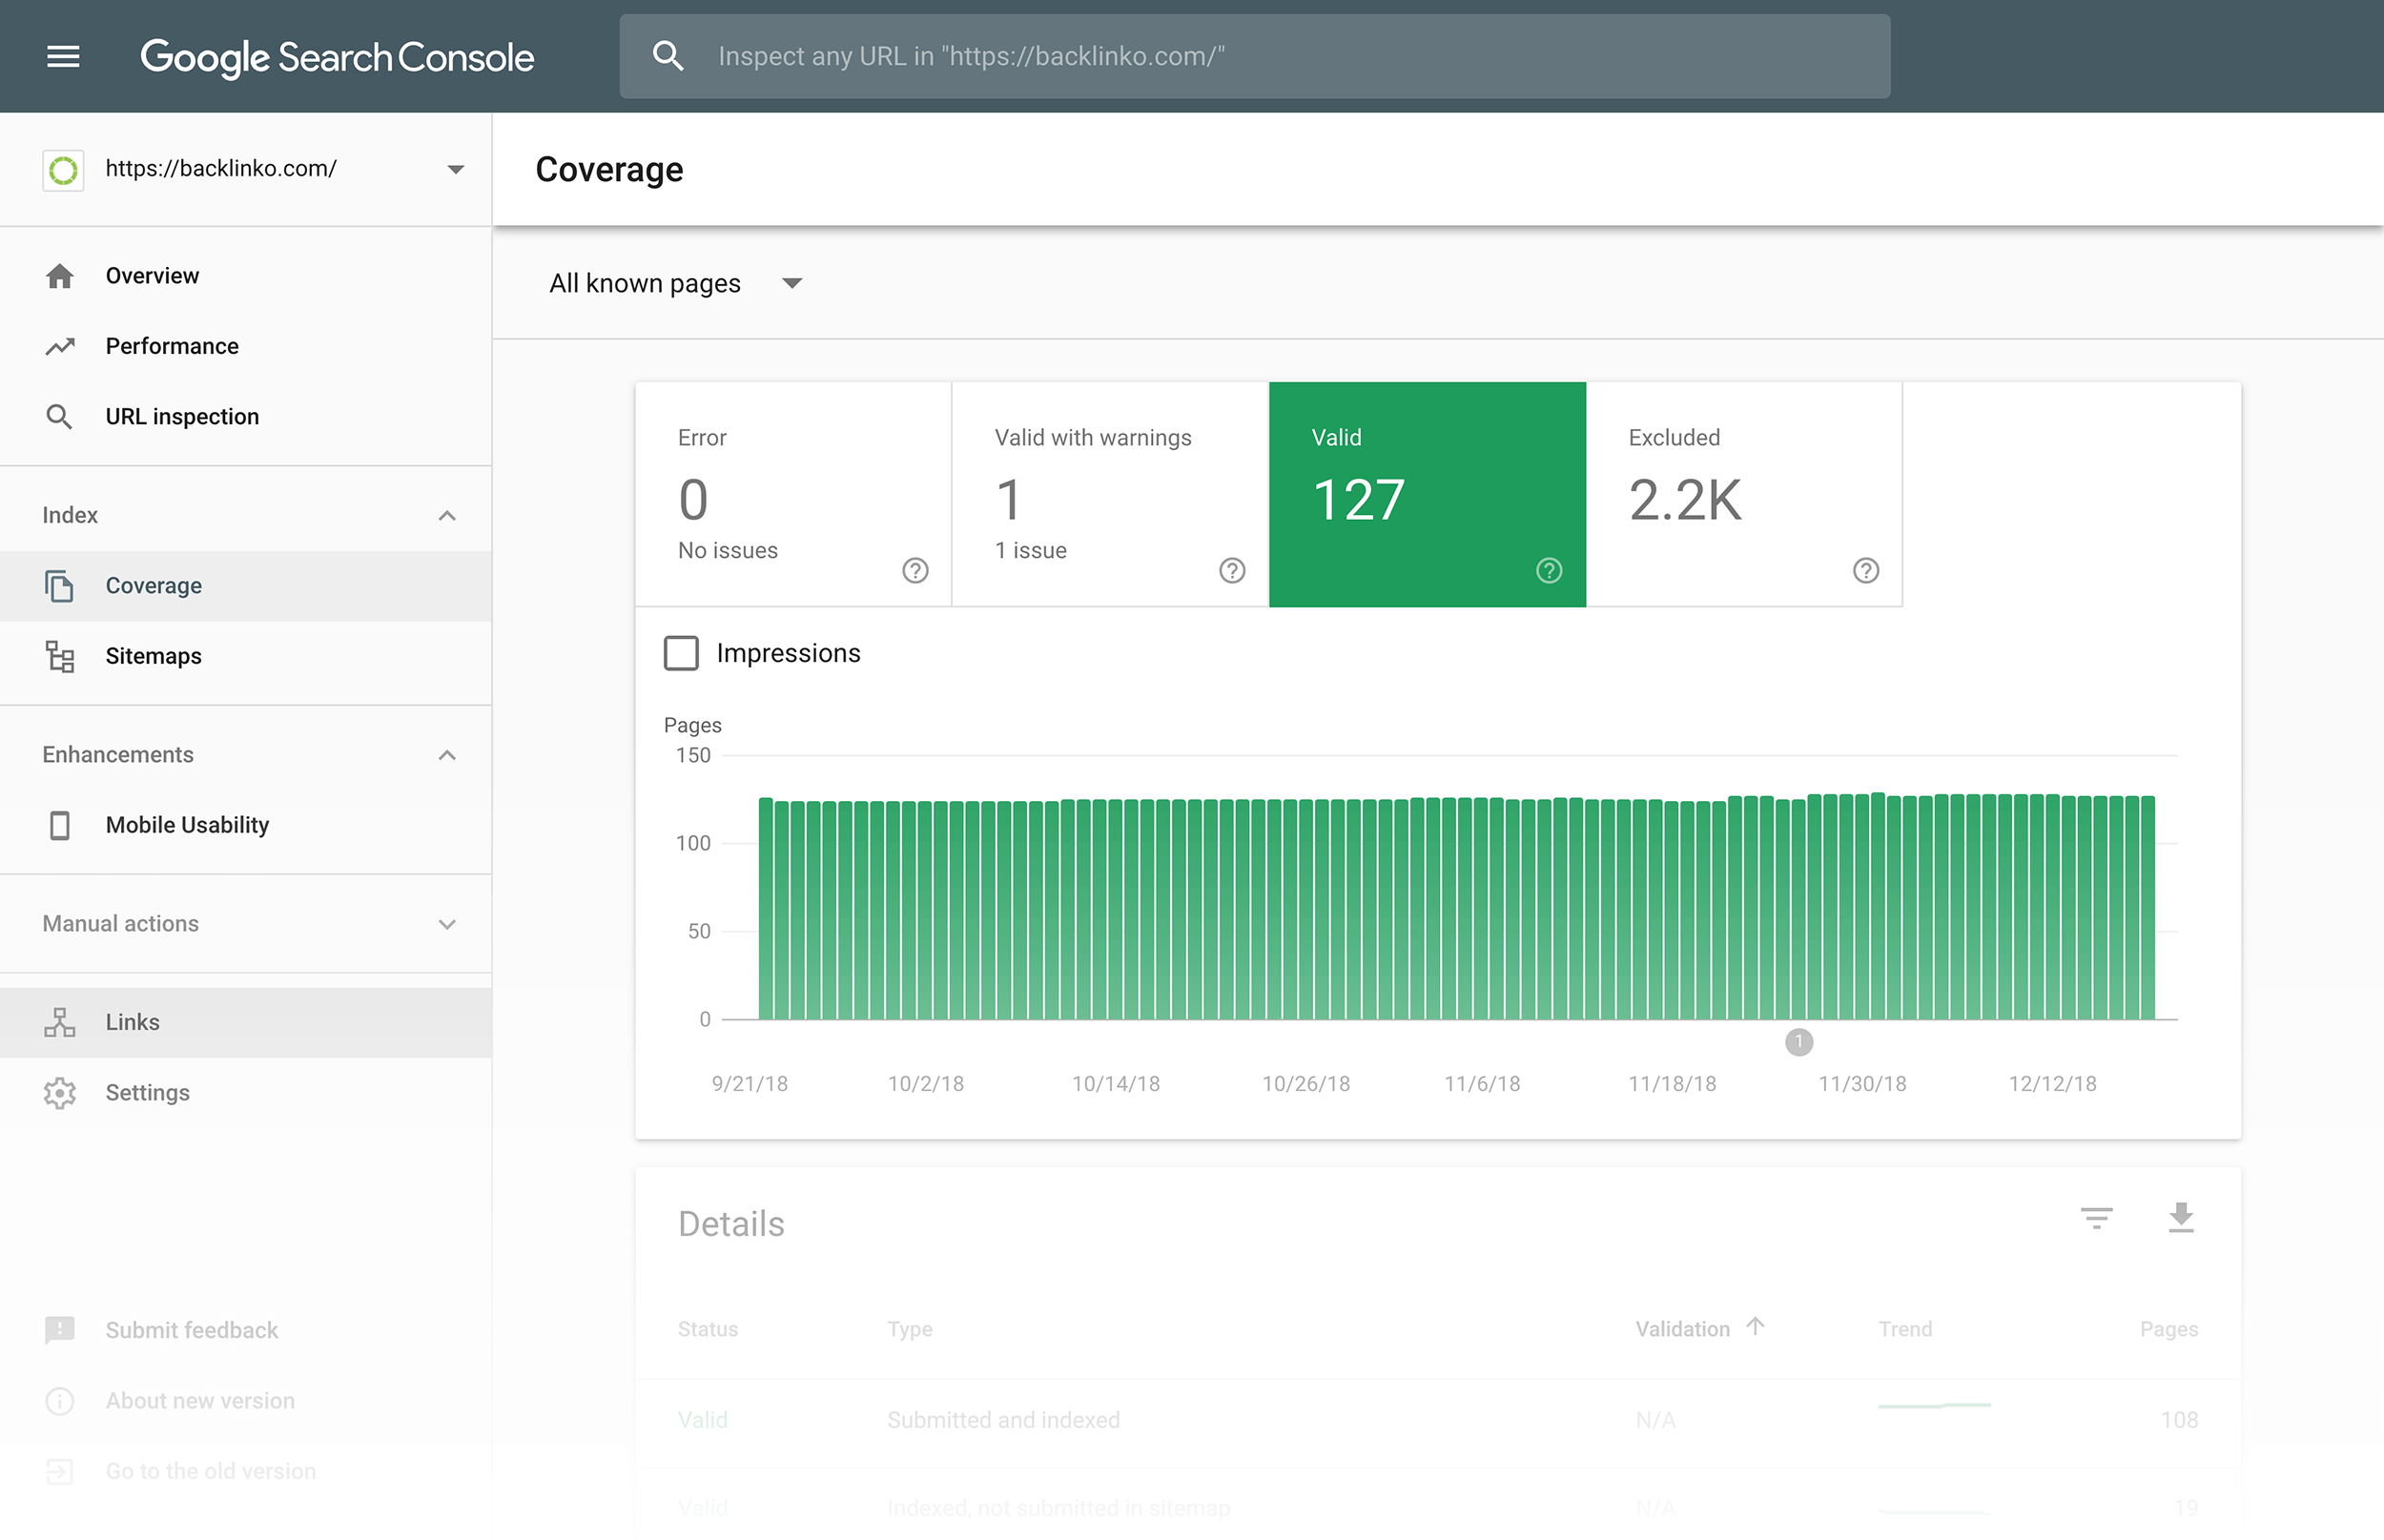Click help icon on Excluded card

[x=1866, y=570]
